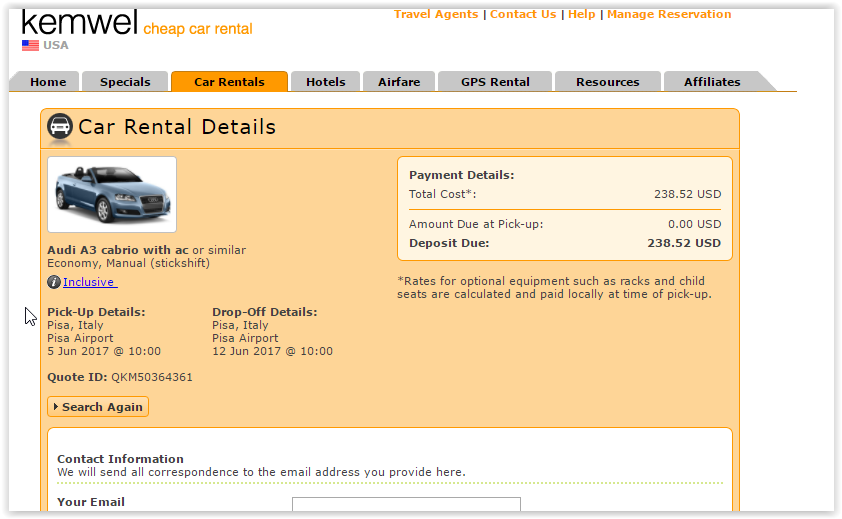842x519 pixels.
Task: Click the Total Cost 238.52 USD value
Action: (x=687, y=194)
